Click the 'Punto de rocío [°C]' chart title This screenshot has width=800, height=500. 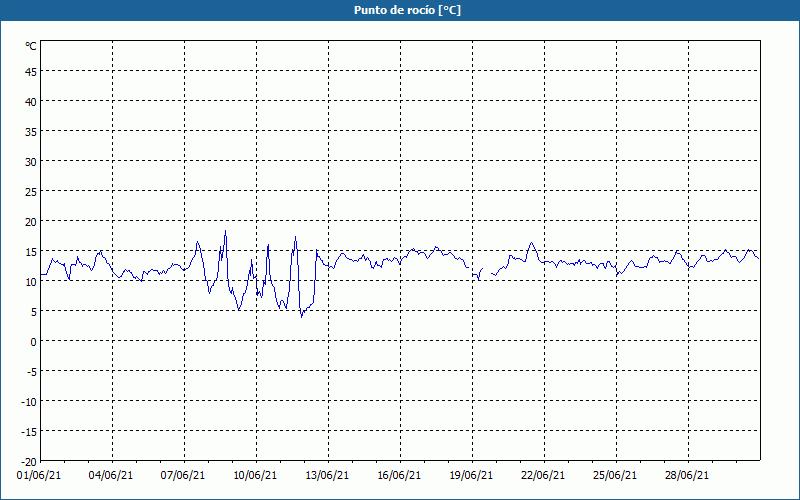click(407, 10)
